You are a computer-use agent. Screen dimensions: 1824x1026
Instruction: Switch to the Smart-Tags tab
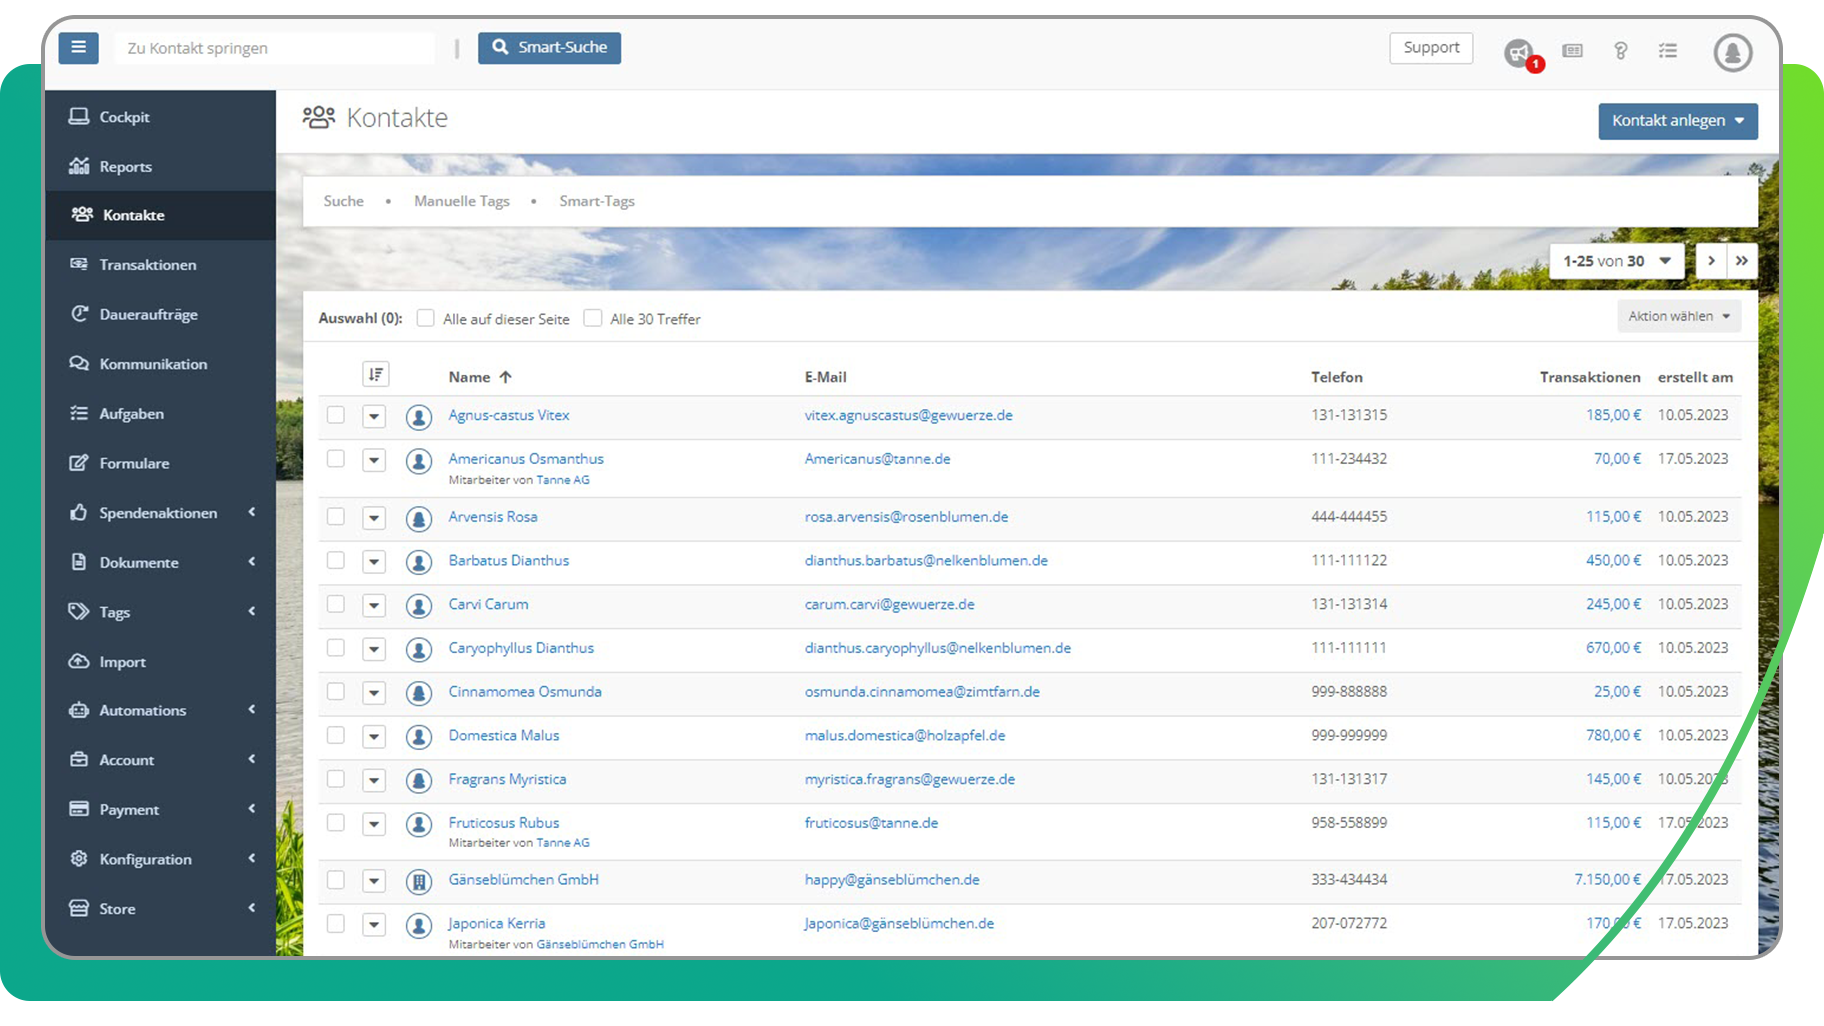(597, 200)
